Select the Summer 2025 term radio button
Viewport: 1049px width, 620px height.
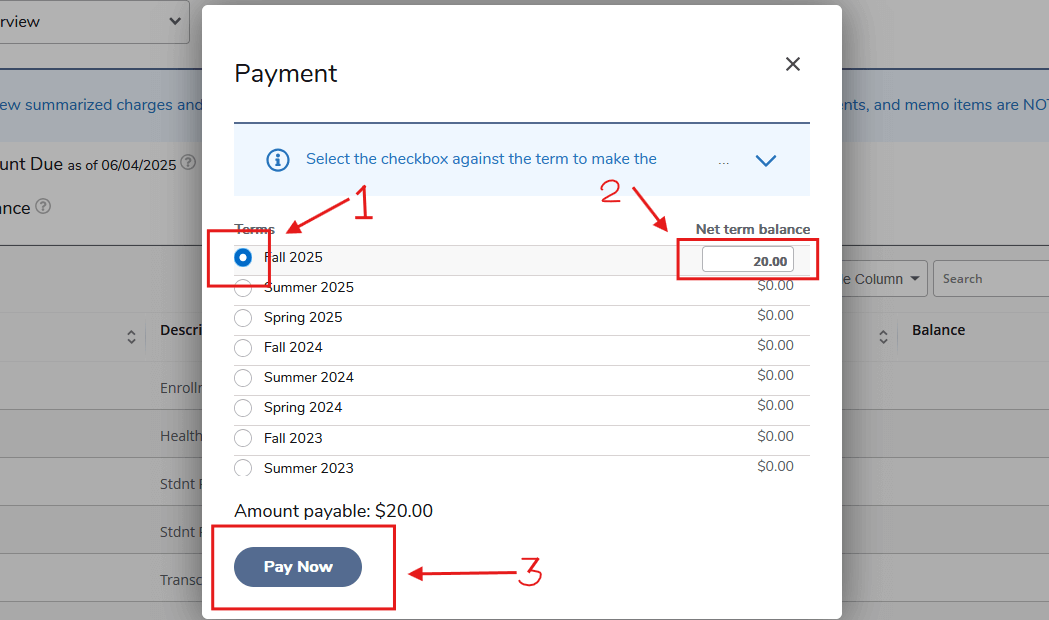click(243, 288)
